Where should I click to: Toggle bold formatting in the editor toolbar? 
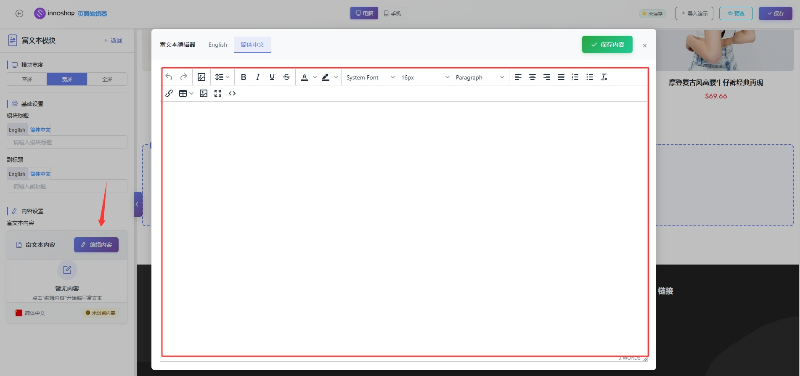[x=243, y=77]
